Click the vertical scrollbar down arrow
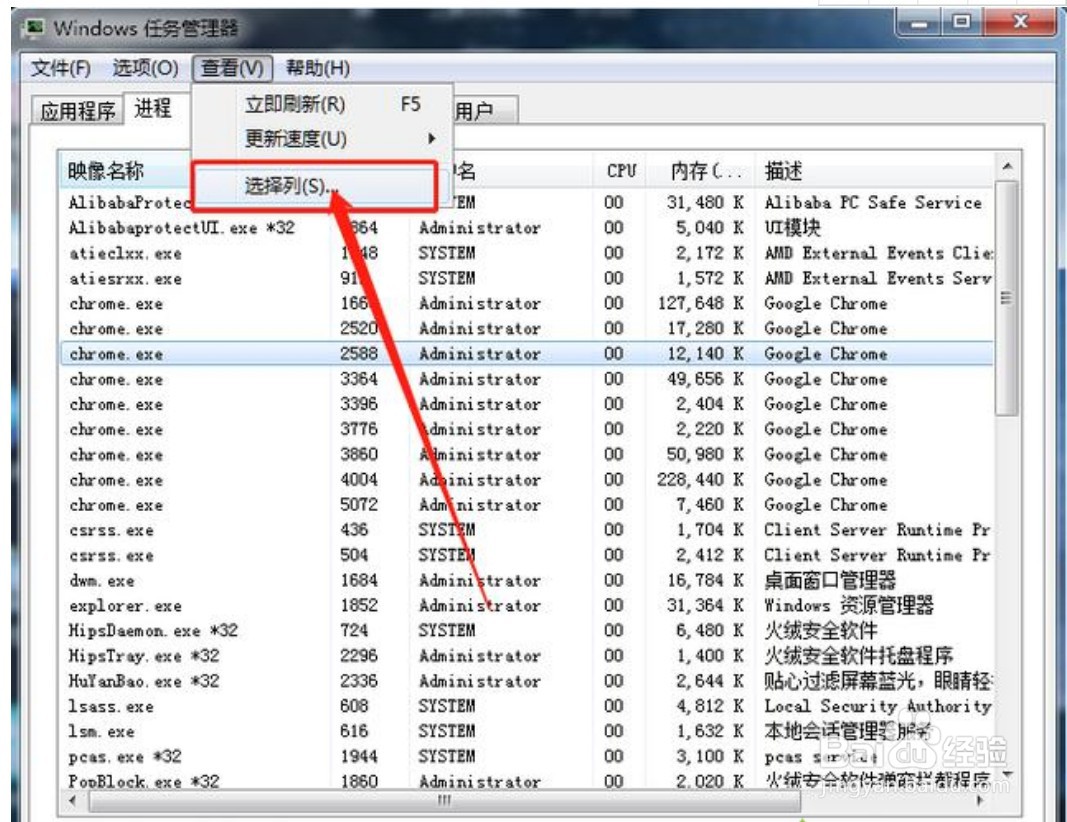The height and width of the screenshot is (822, 1067). [x=1007, y=775]
